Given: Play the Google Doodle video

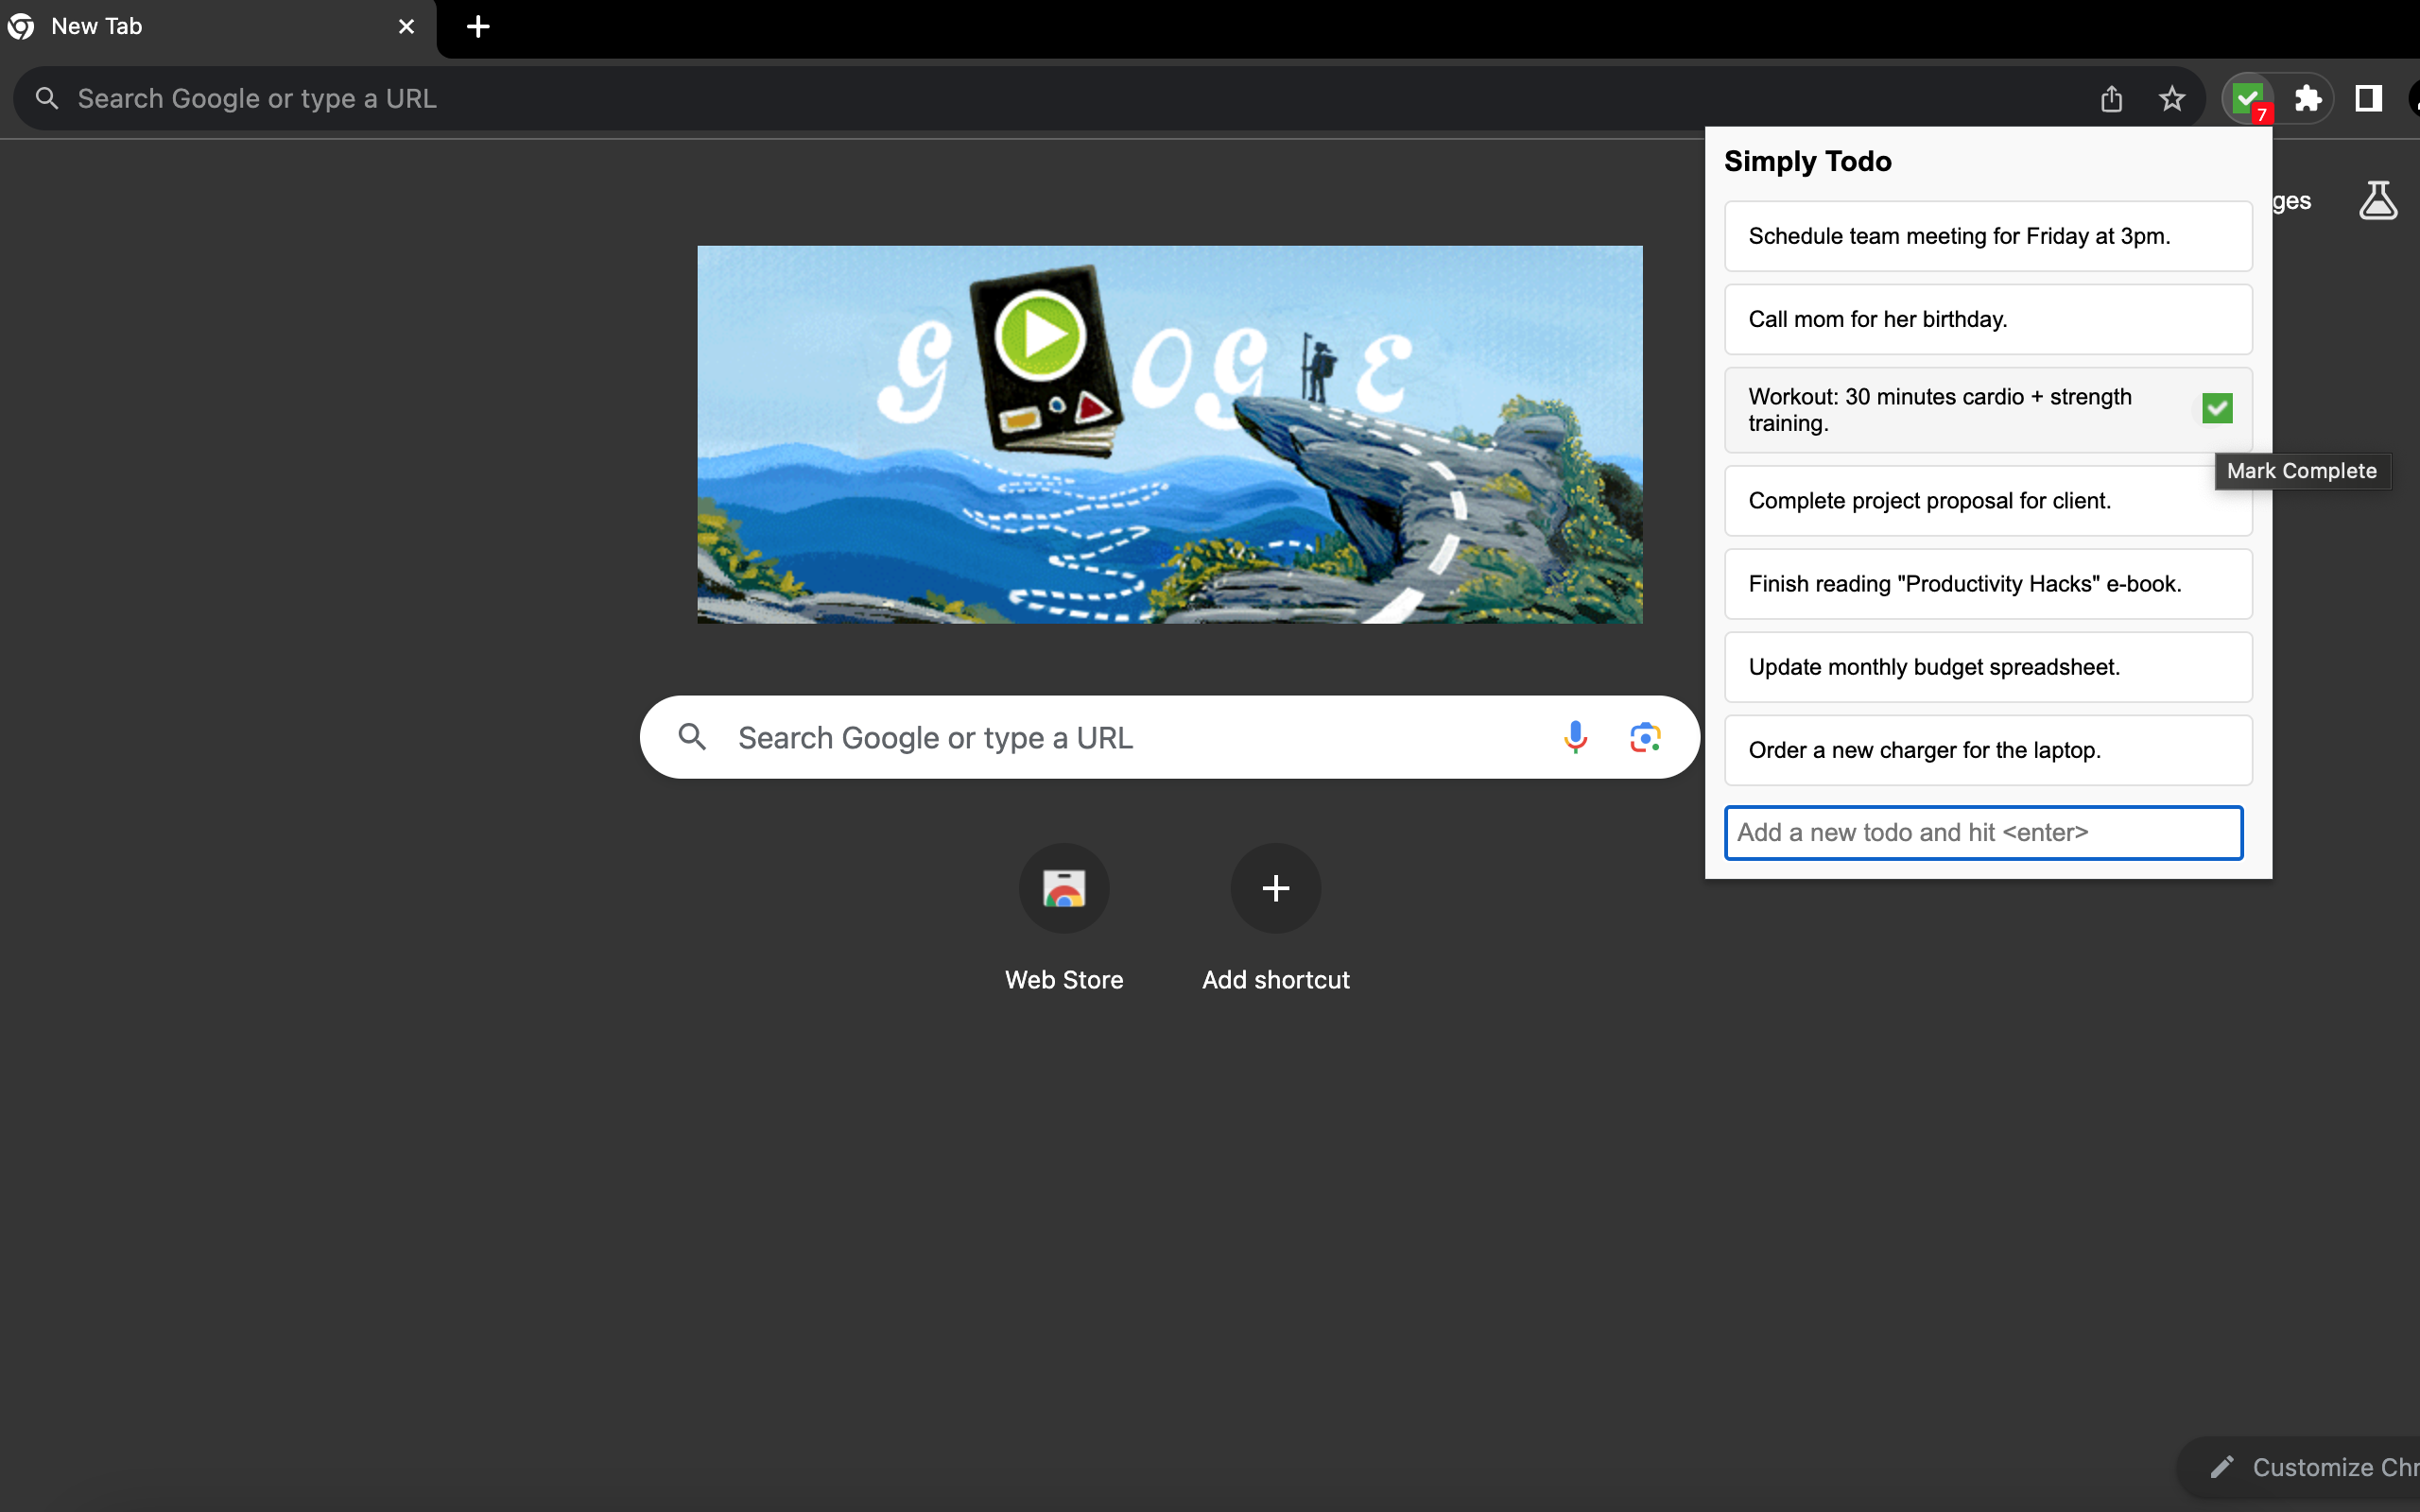Looking at the screenshot, I should pyautogui.click(x=1040, y=334).
